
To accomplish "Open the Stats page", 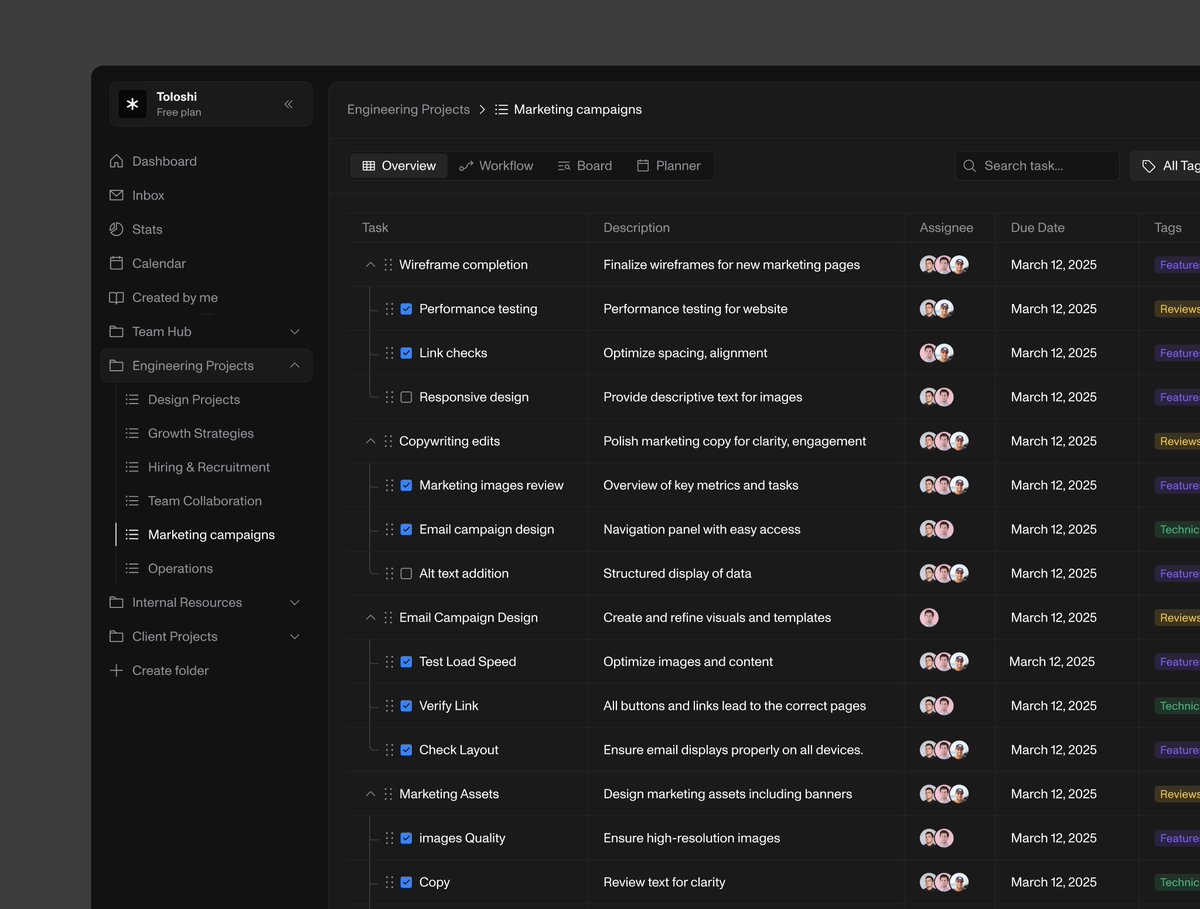I will pyautogui.click(x=148, y=229).
